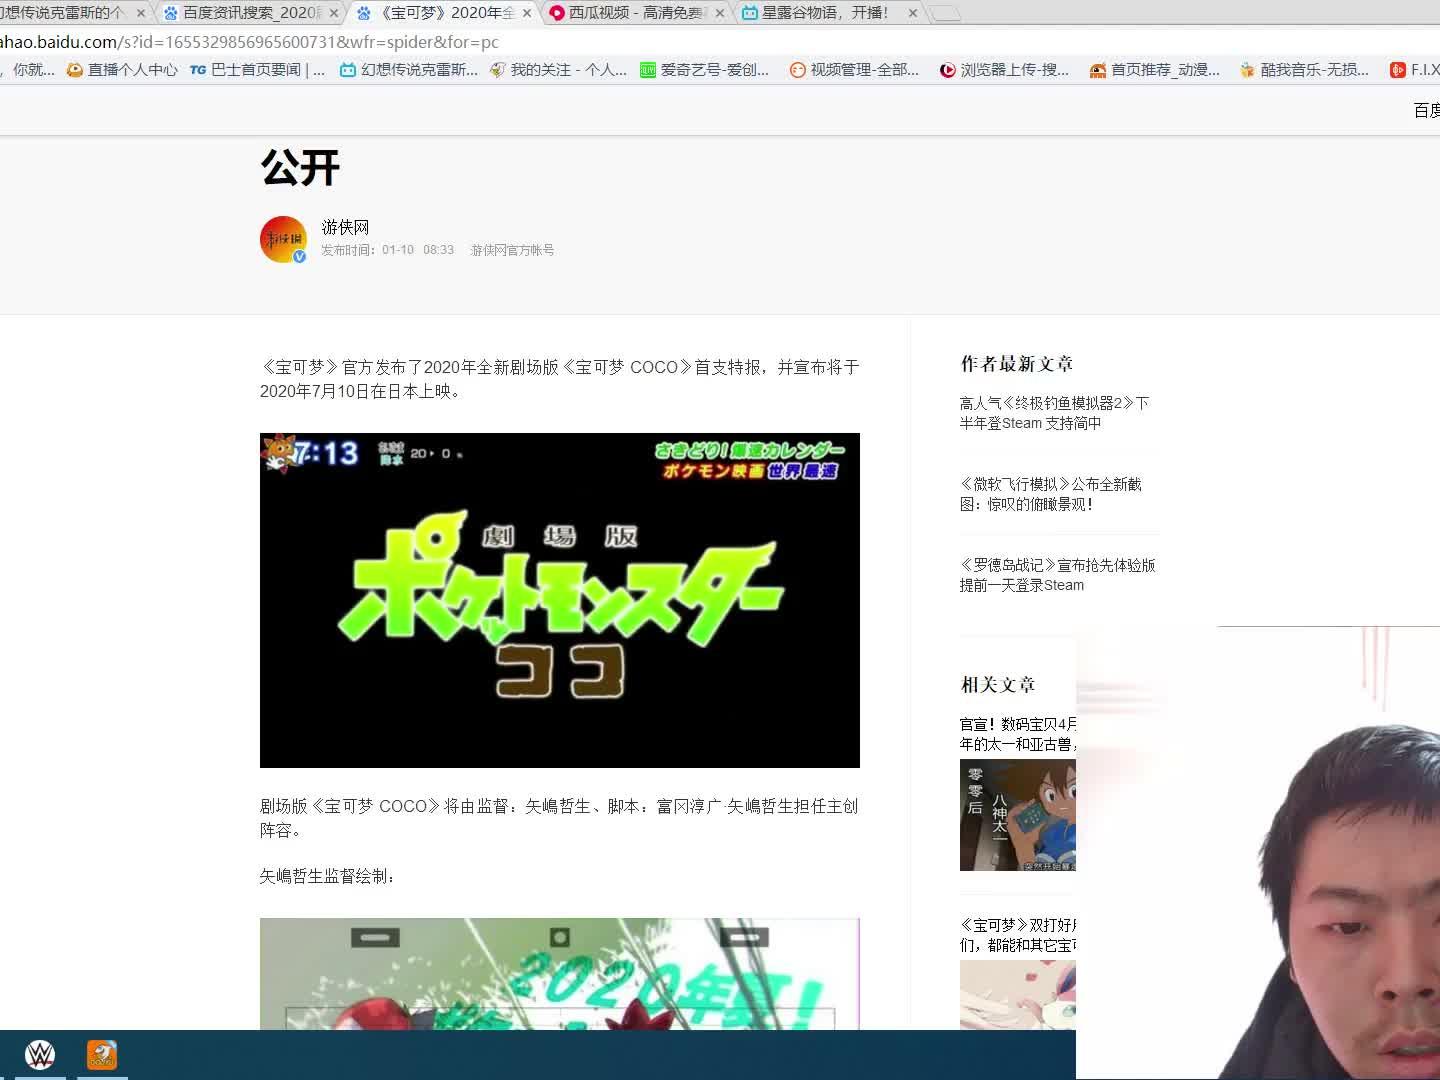Click the 矢嶋哲生监督绘制 text line

[x=328, y=876]
